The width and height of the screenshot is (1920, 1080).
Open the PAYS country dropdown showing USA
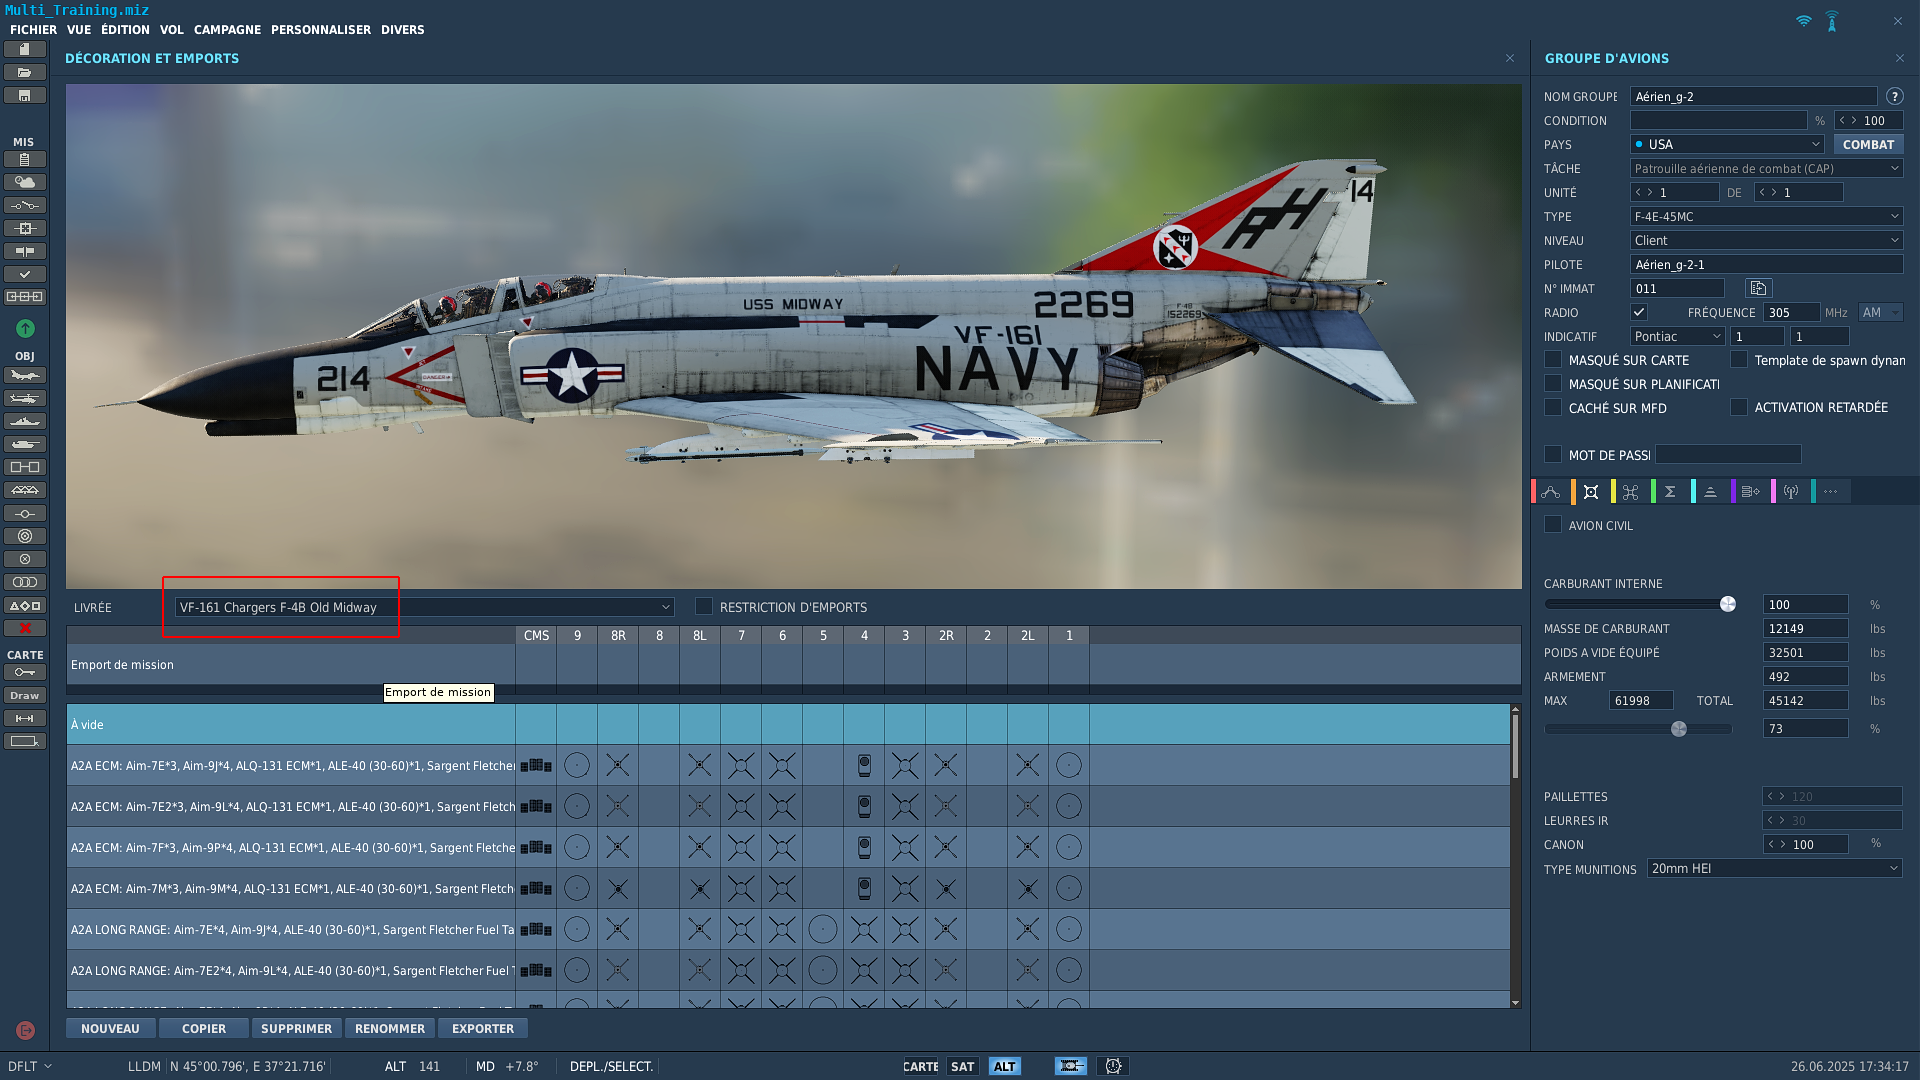1727,144
